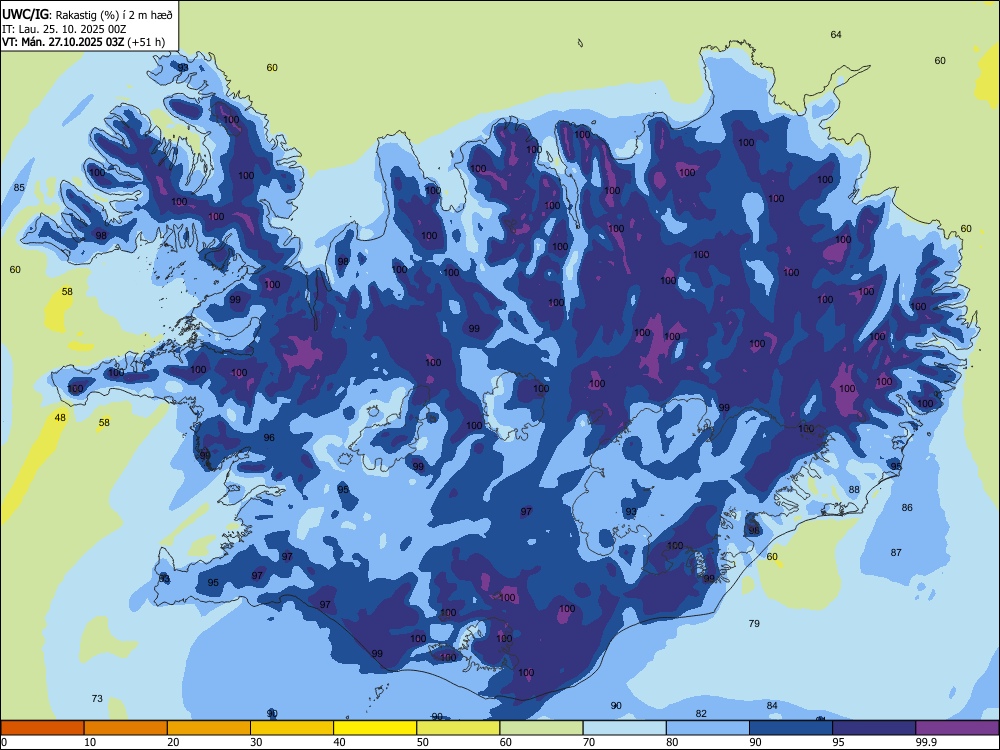Click the '99.9' legend tick label
This screenshot has height=750, width=1000.
pyautogui.click(x=926, y=742)
